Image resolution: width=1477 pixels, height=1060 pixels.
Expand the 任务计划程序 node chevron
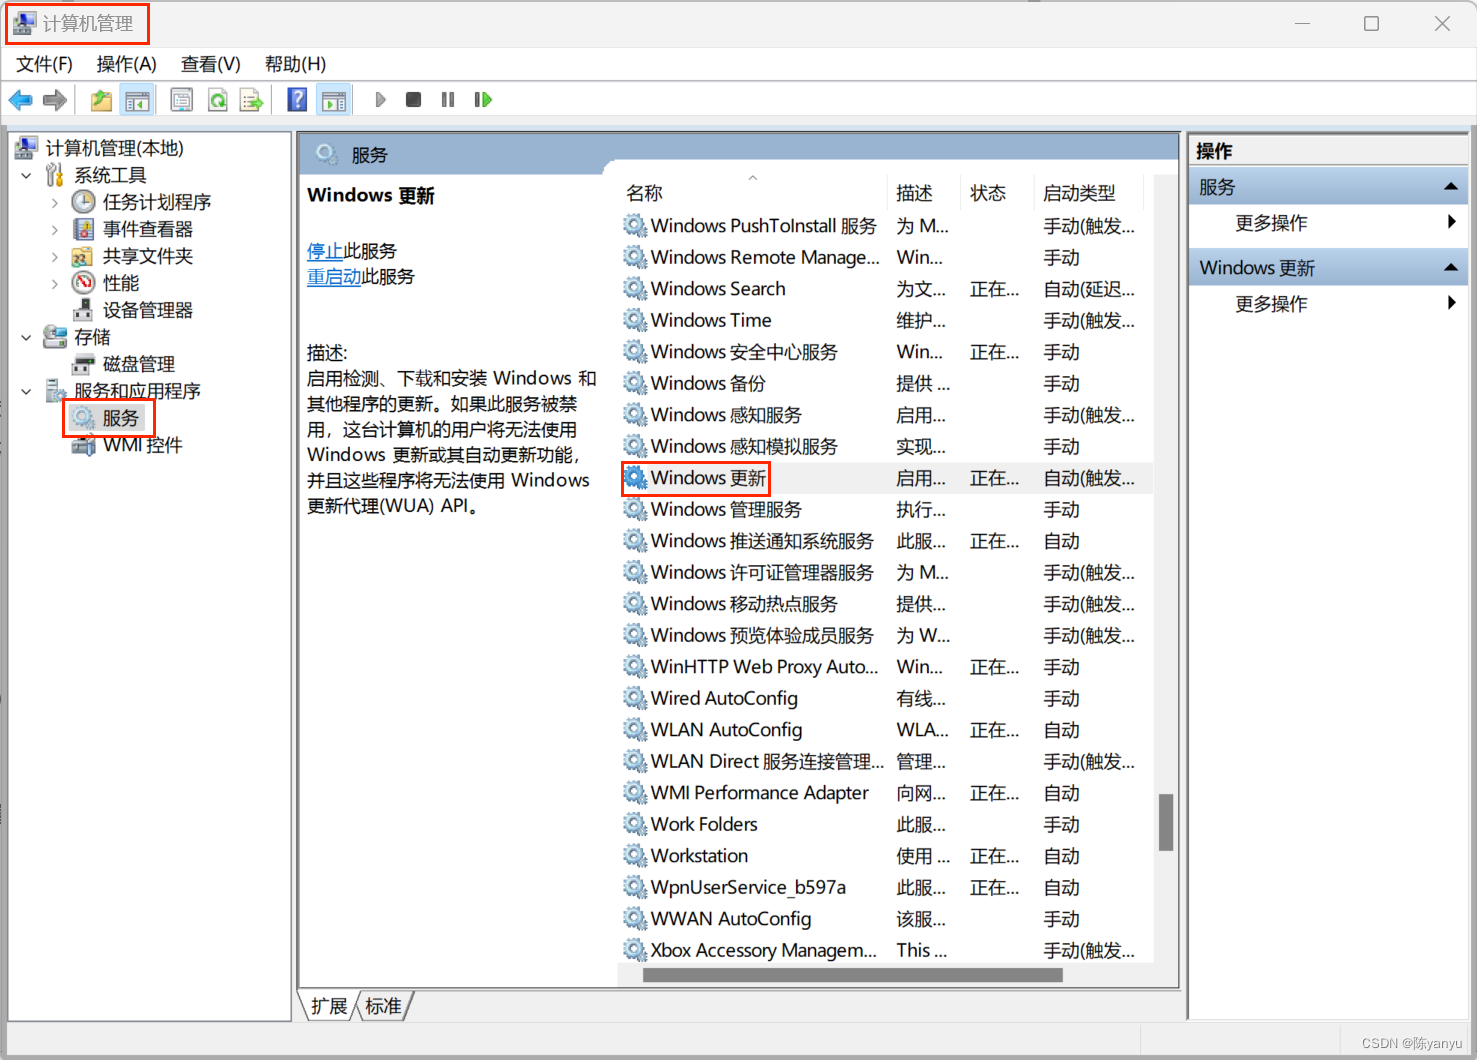(55, 202)
